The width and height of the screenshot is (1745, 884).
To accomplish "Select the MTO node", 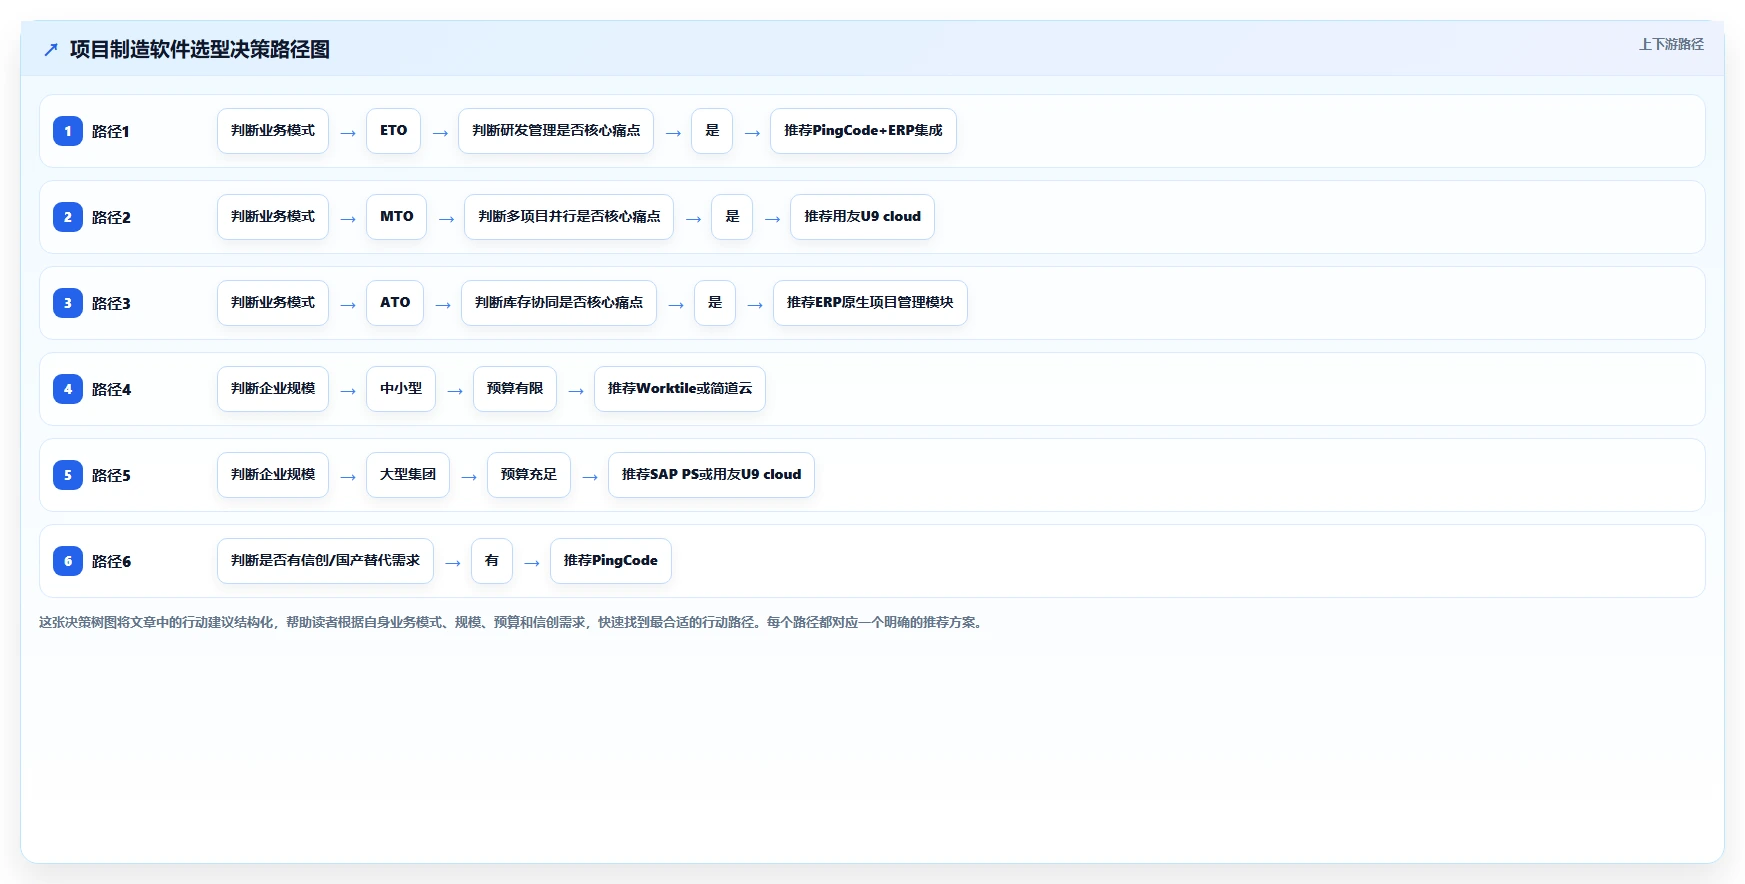I will (396, 217).
